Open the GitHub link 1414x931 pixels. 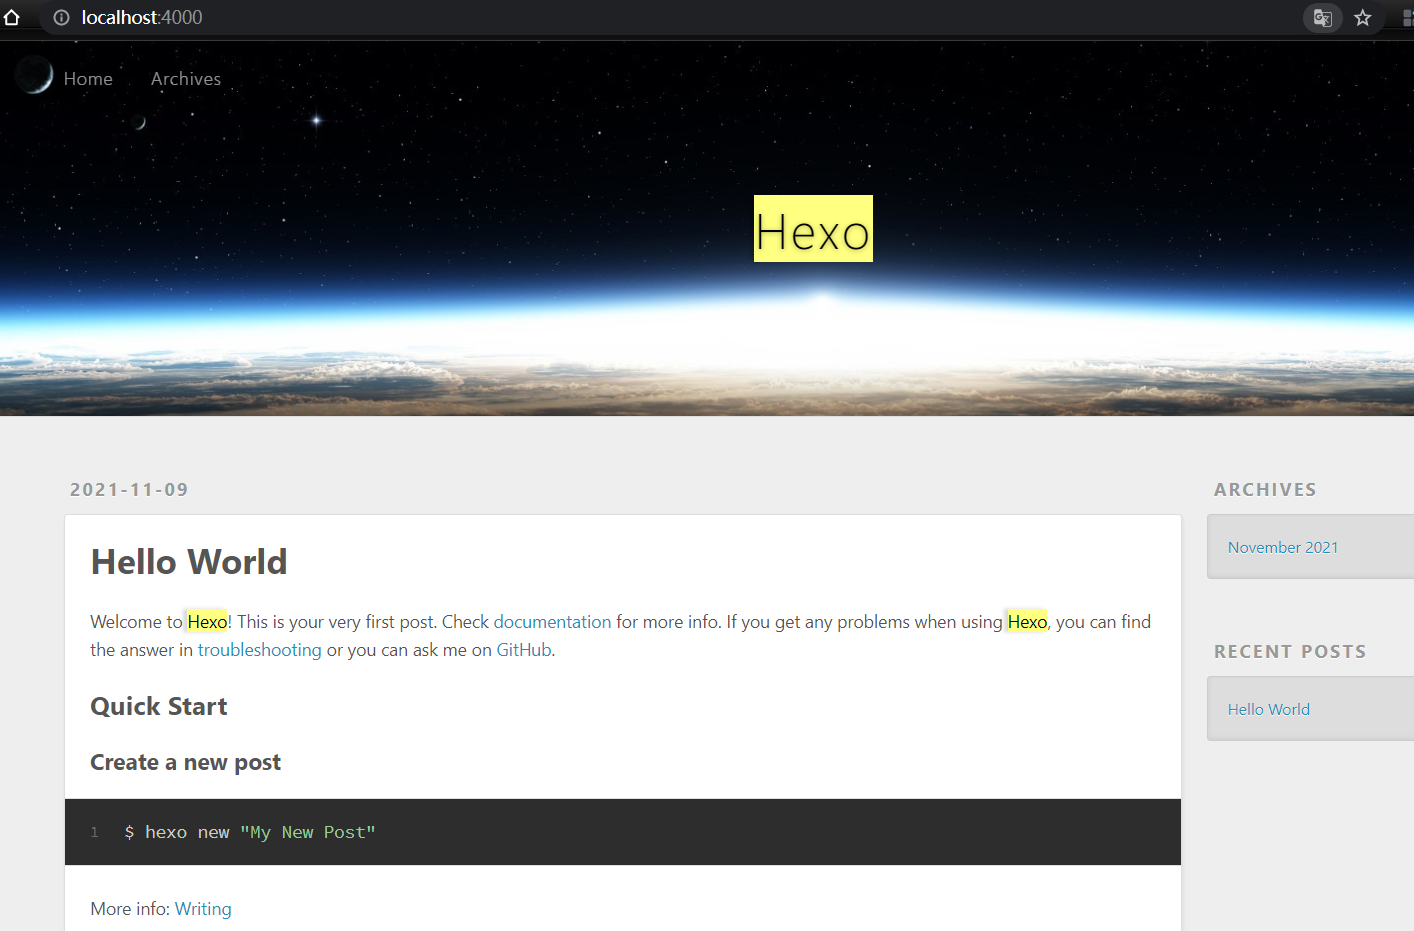tap(524, 650)
